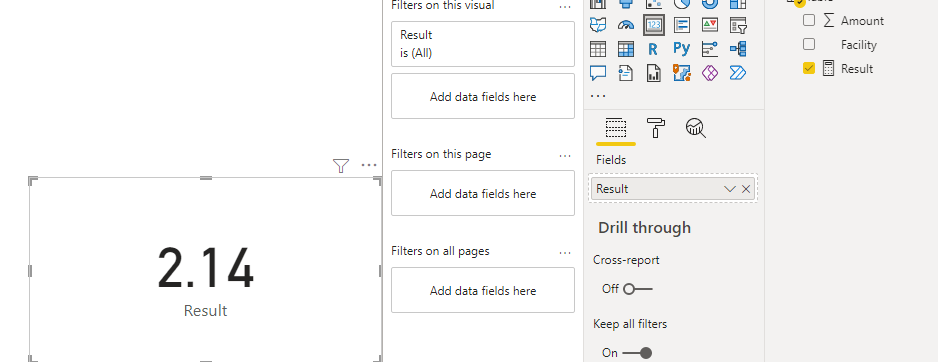This screenshot has width=938, height=362.
Task: Open the Format paint roller tab
Action: point(656,127)
